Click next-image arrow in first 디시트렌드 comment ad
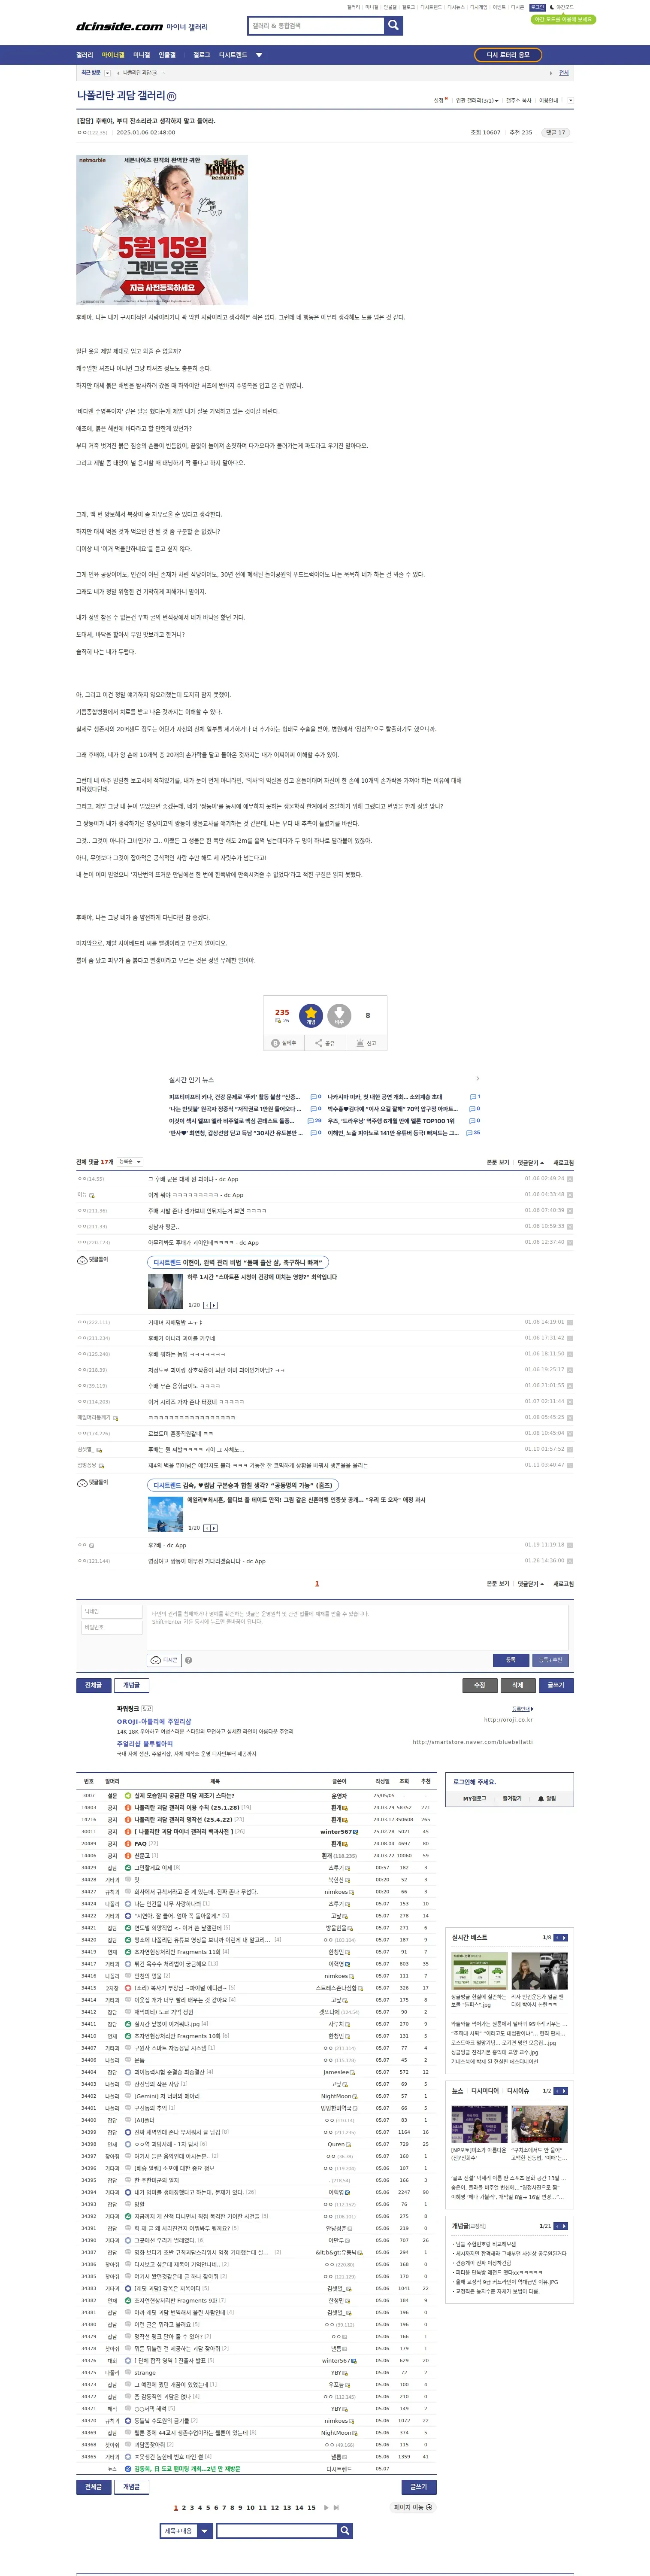The height and width of the screenshot is (2576, 650). pos(214,1305)
